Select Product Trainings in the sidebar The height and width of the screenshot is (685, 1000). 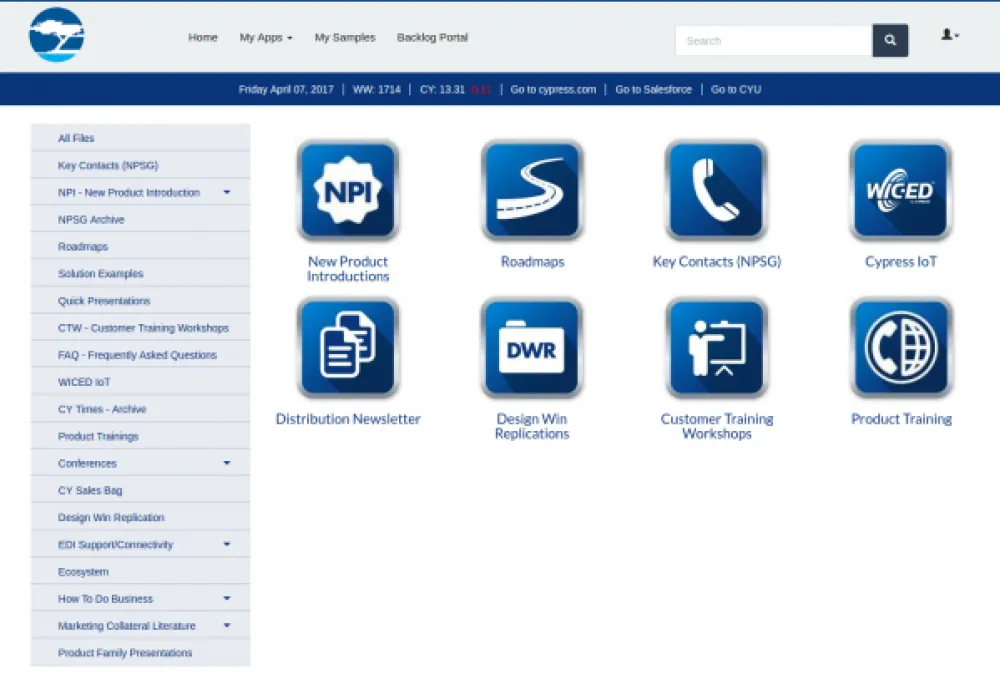click(140, 436)
